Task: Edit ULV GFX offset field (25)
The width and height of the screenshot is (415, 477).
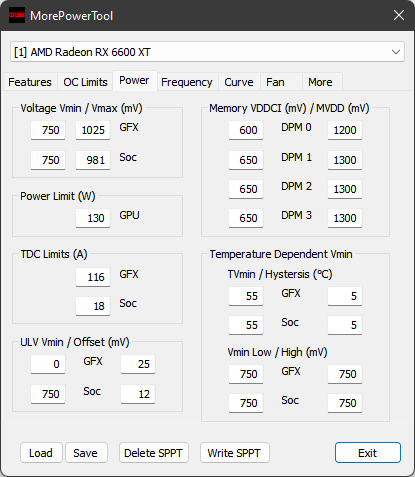Action: click(138, 364)
